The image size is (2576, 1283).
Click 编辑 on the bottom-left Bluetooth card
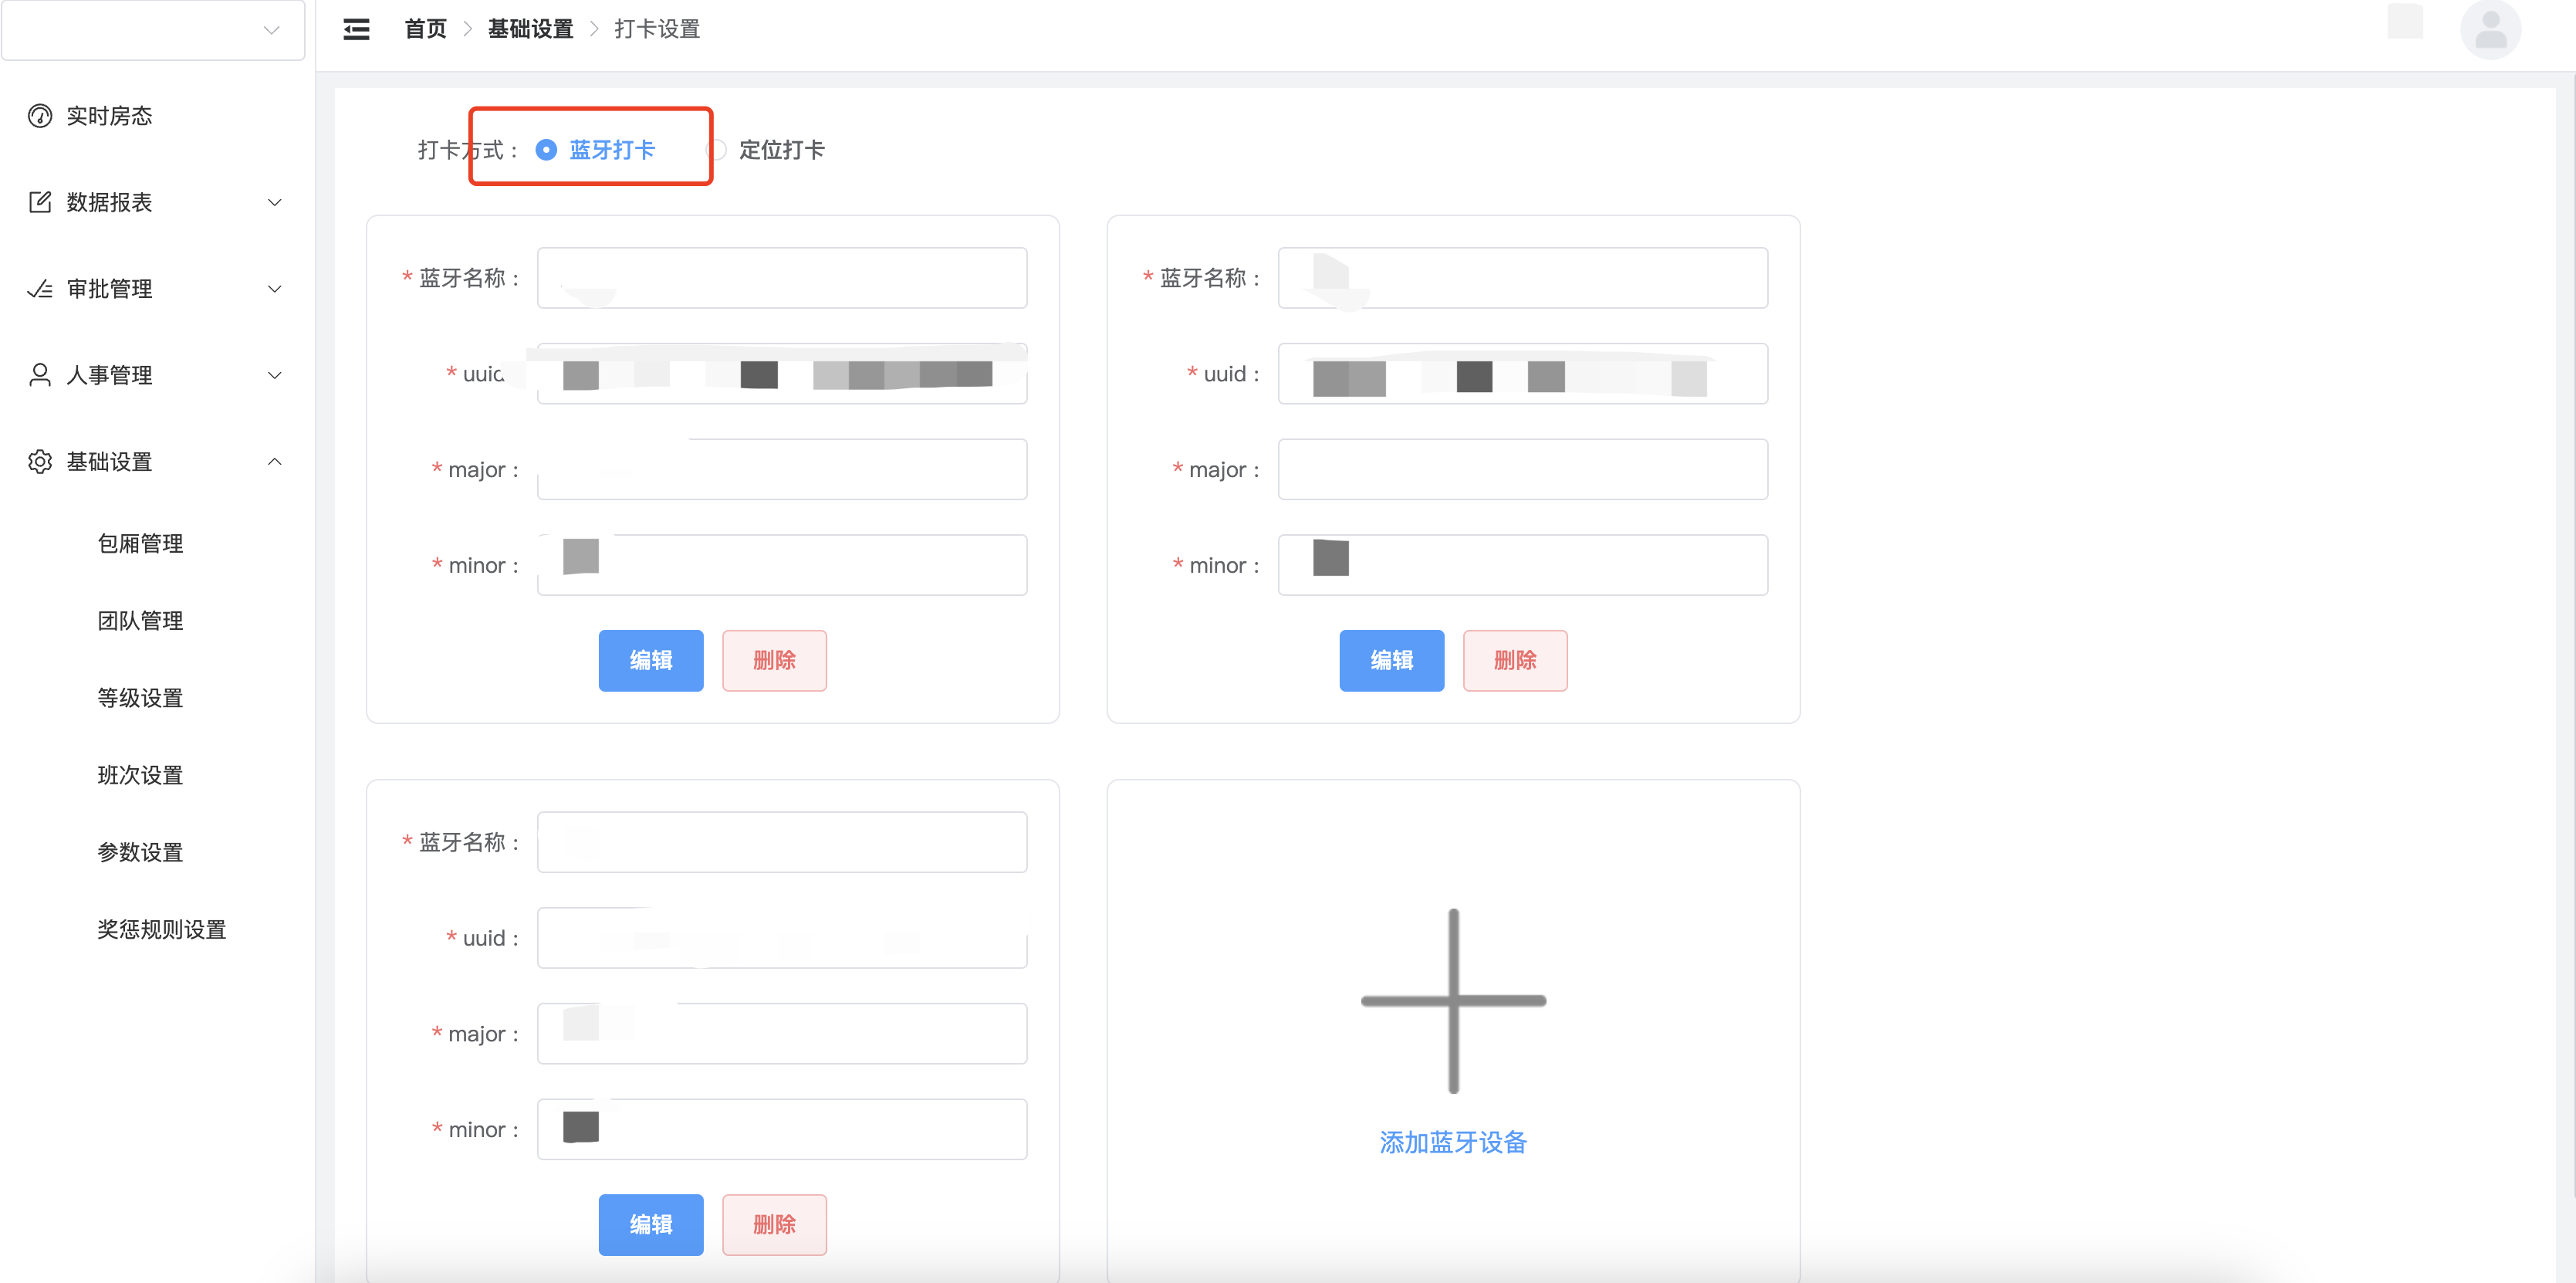[651, 1224]
